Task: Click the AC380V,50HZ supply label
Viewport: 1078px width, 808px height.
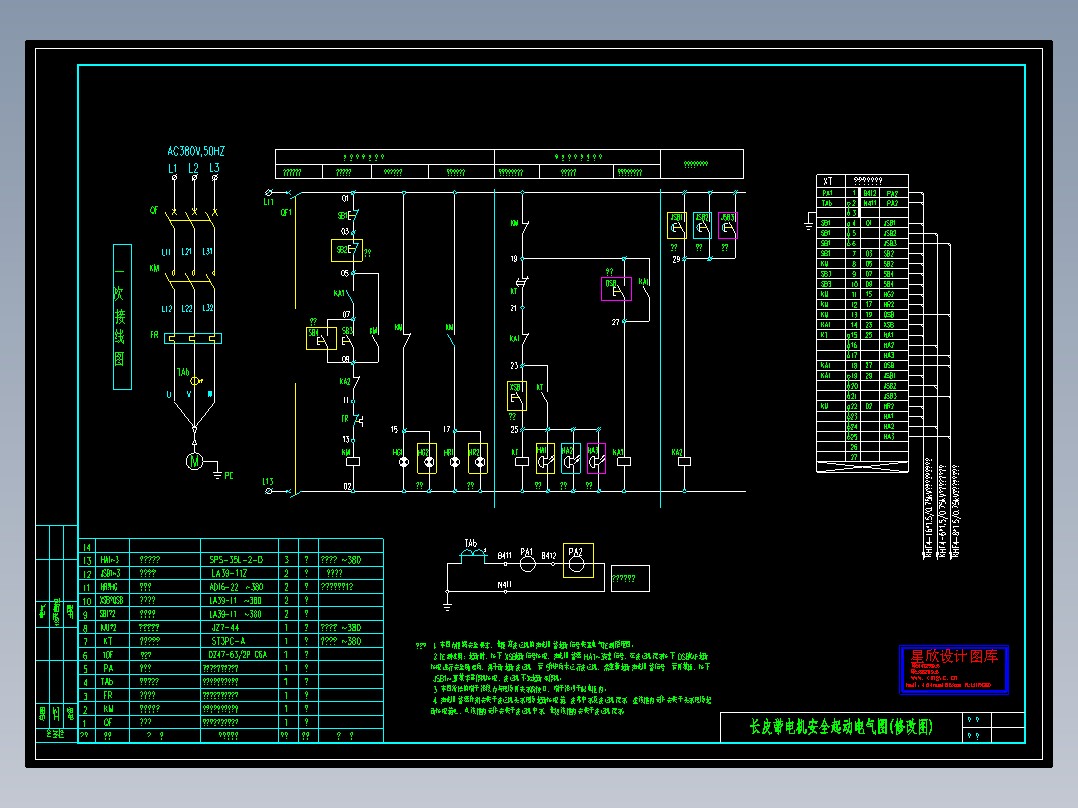Action: (x=196, y=151)
